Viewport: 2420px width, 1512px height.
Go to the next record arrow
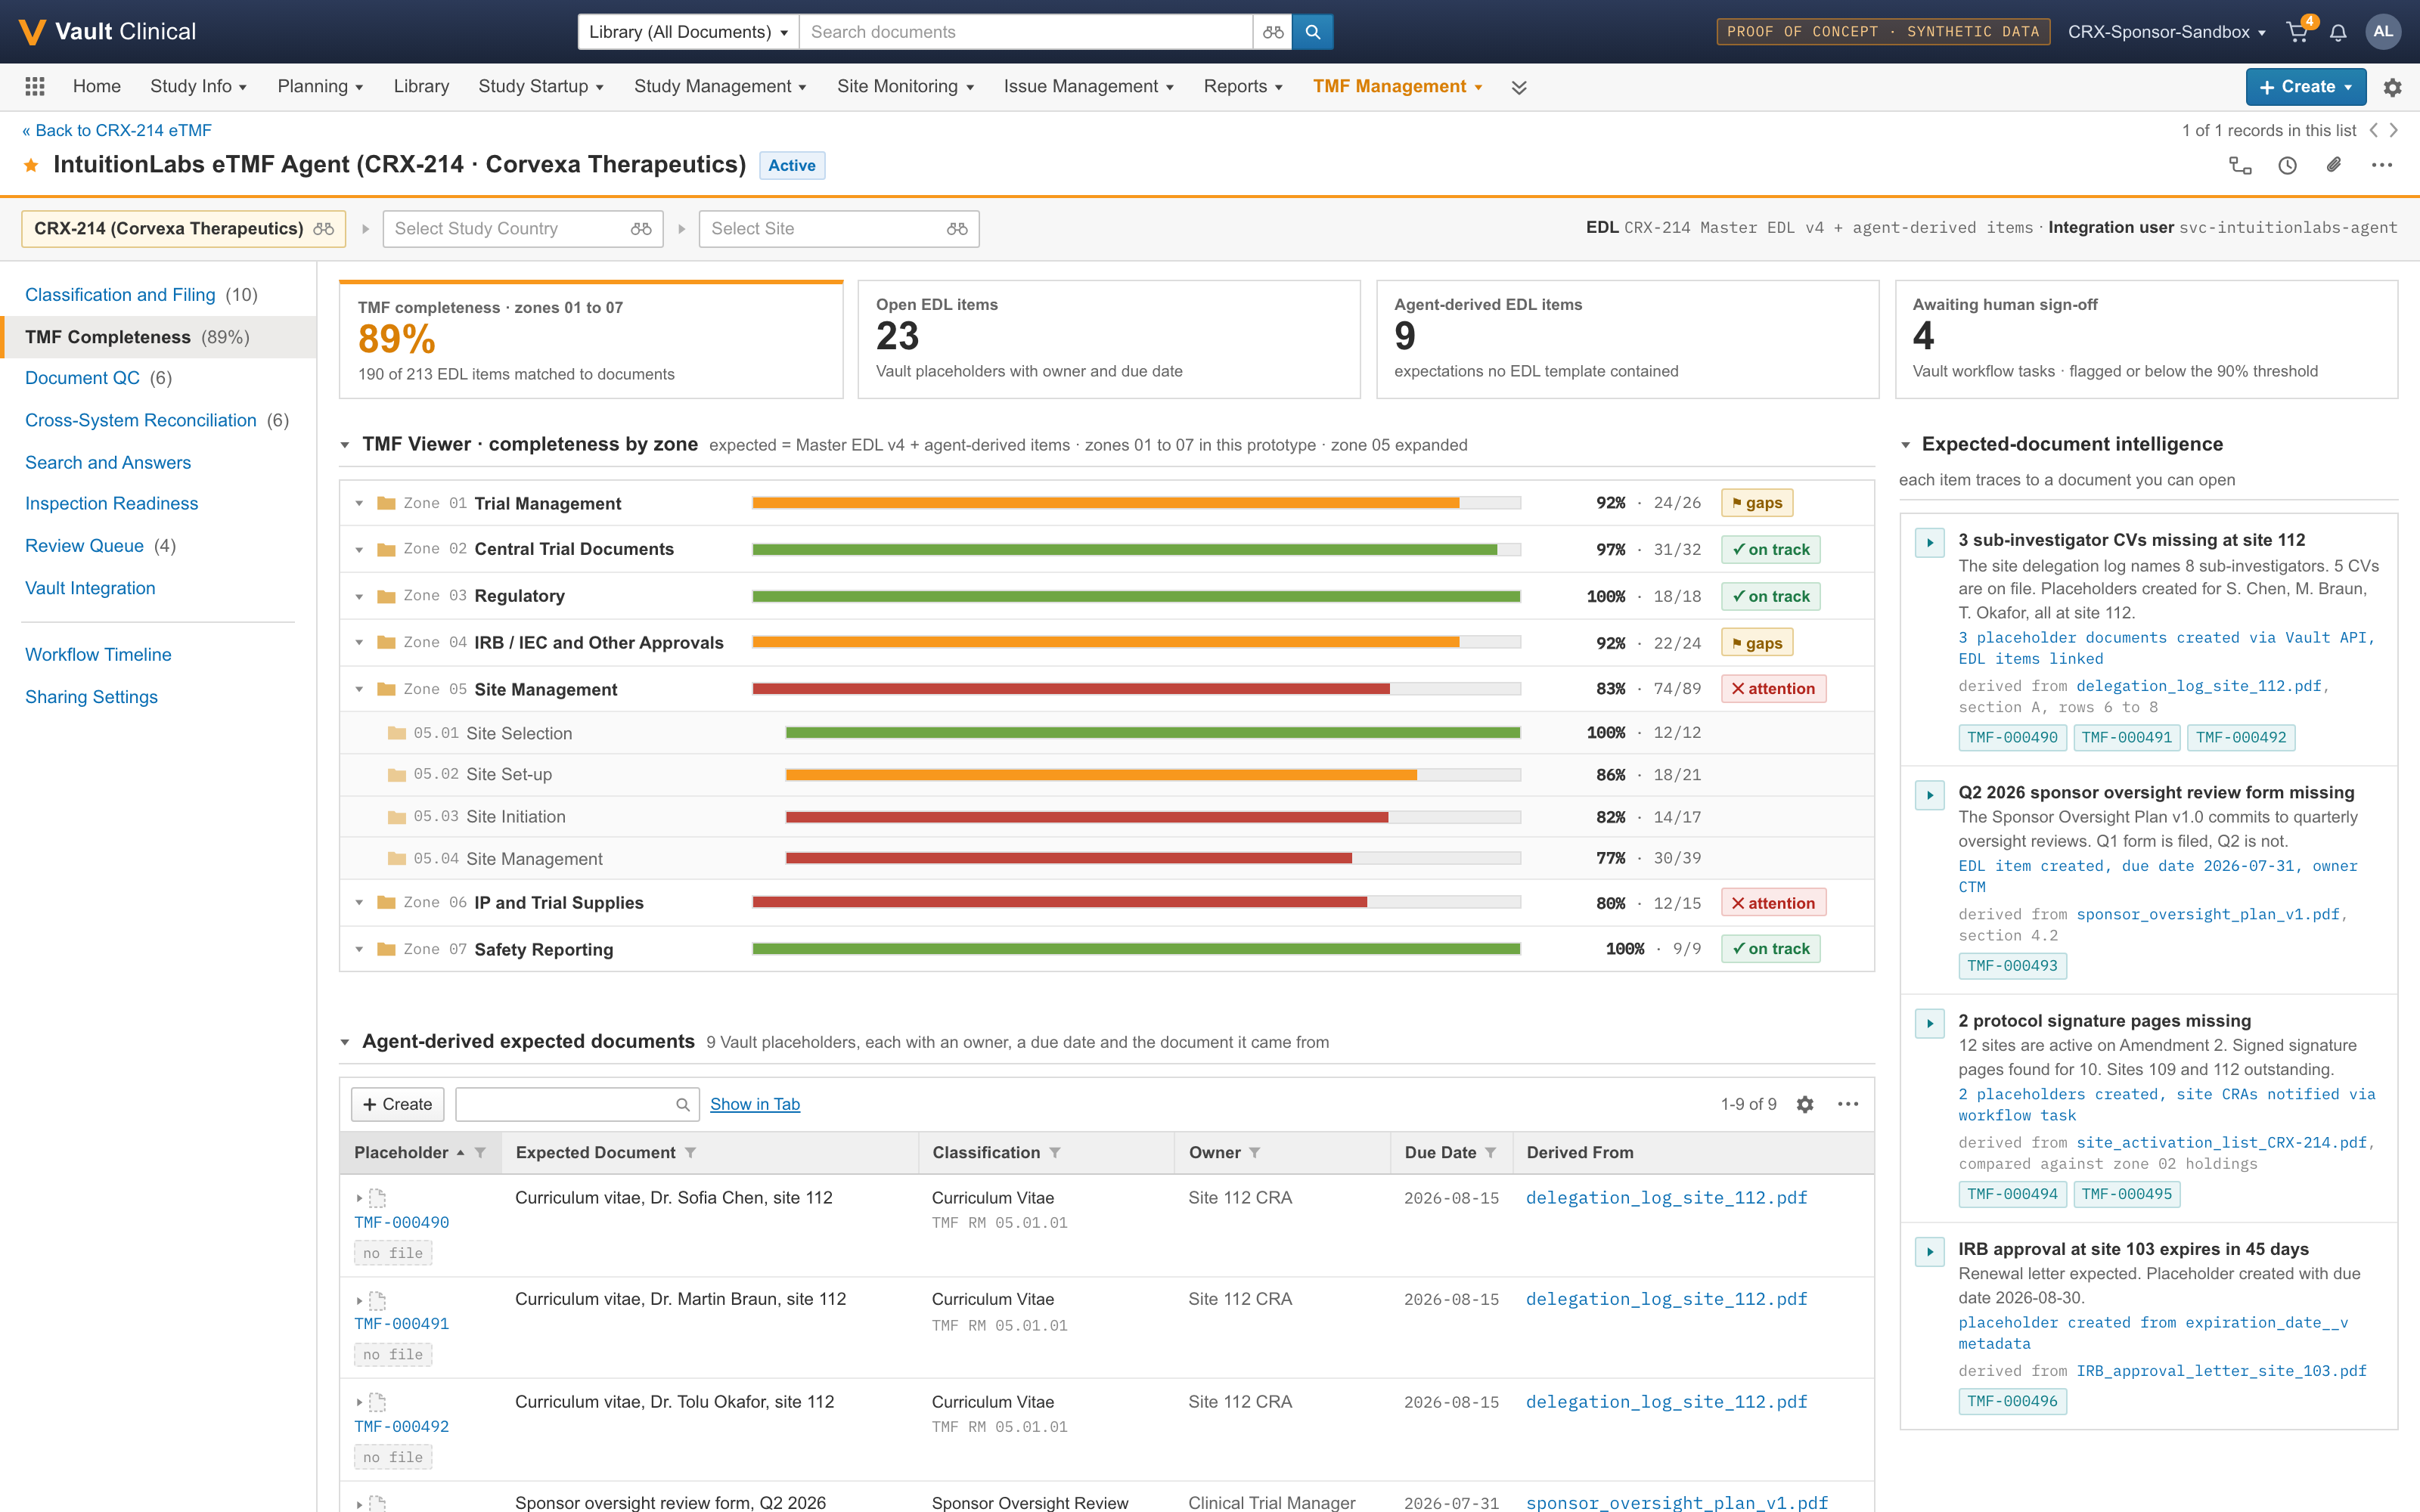[2394, 130]
